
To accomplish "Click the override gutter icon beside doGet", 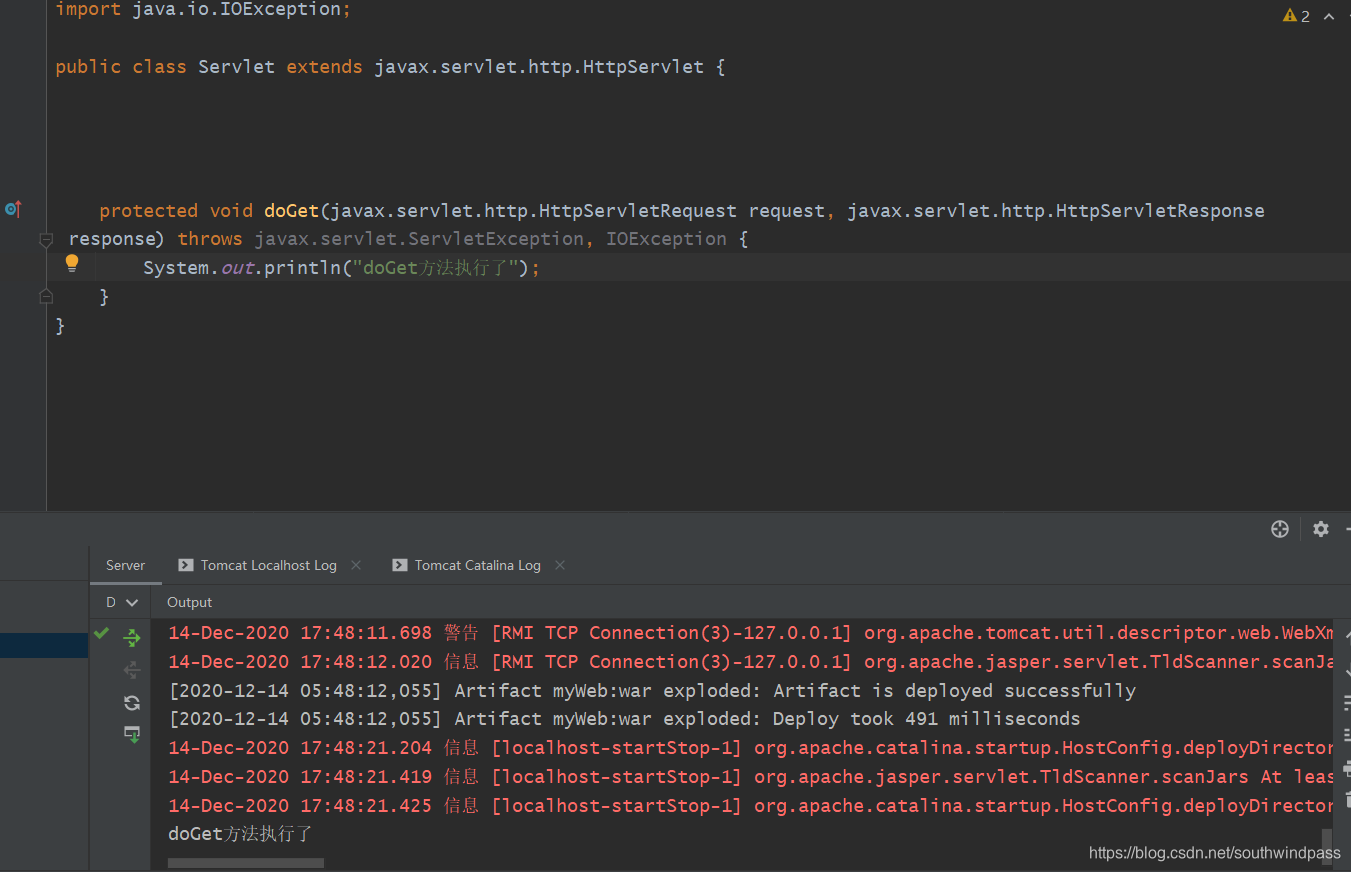I will point(13,209).
